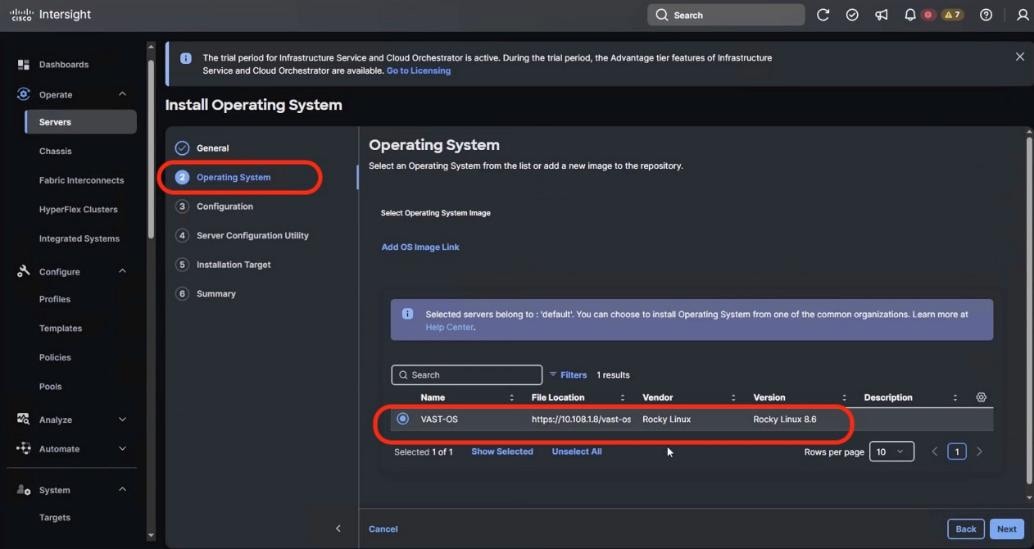
Task: Sort by the Name column arrows
Action: (x=512, y=397)
